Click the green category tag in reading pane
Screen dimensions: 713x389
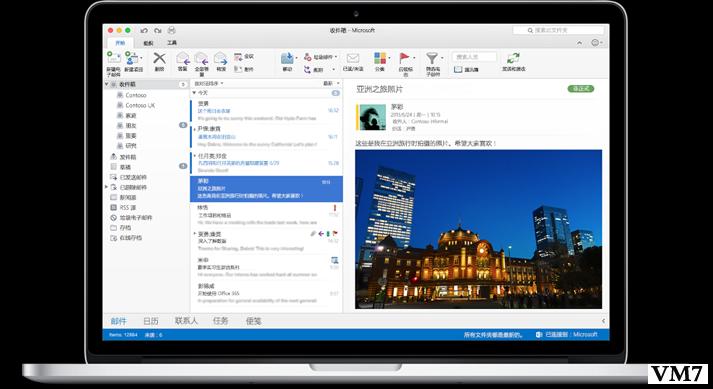pyautogui.click(x=581, y=89)
